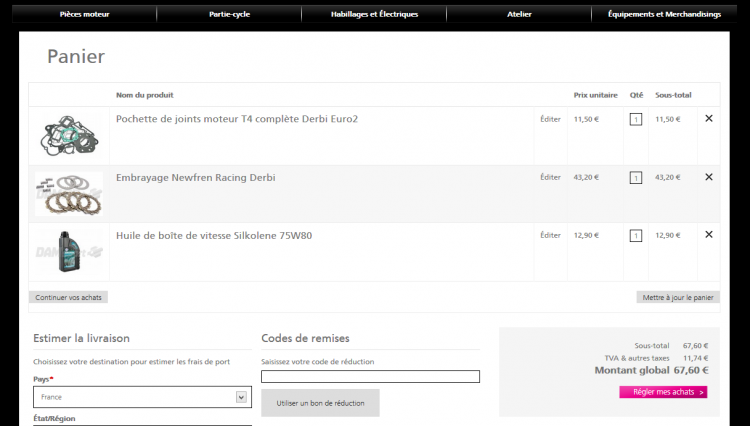Click Éditer for the Pochette de joints row
Screen dimensions: 750x426
point(550,119)
